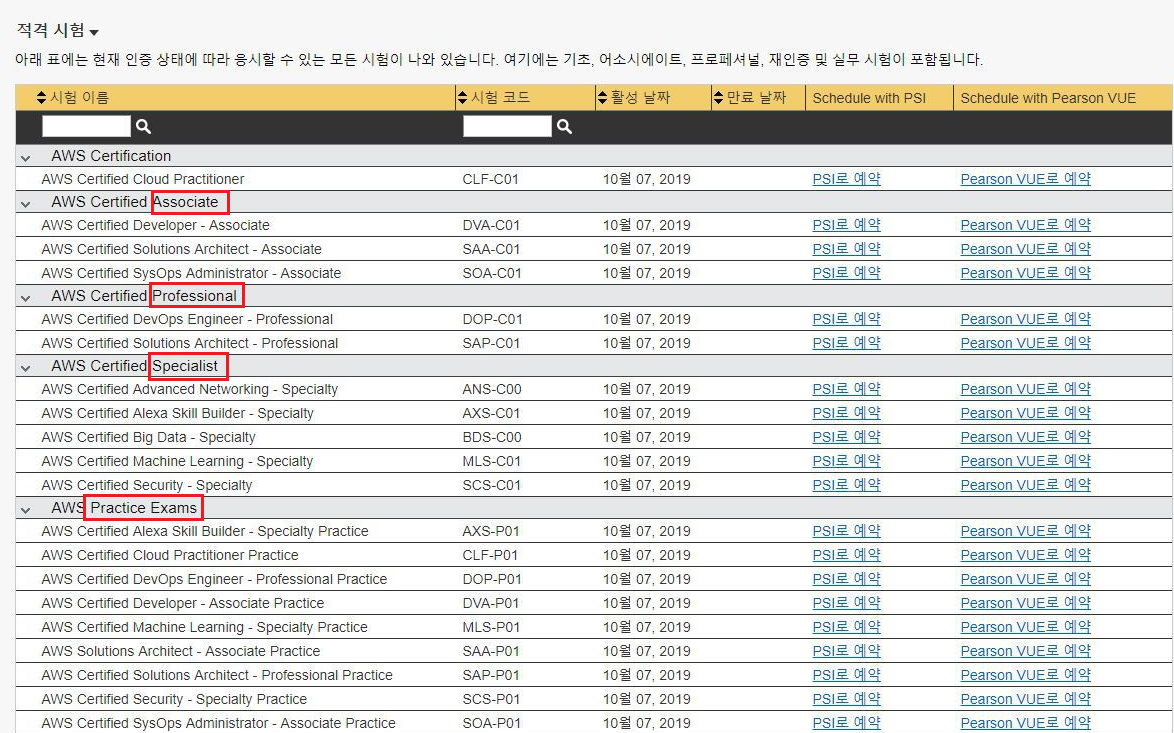Viewport: 1174px width, 733px height.
Task: Open PSI booking for Cloud Practitioner CLF-C01
Action: click(846, 179)
